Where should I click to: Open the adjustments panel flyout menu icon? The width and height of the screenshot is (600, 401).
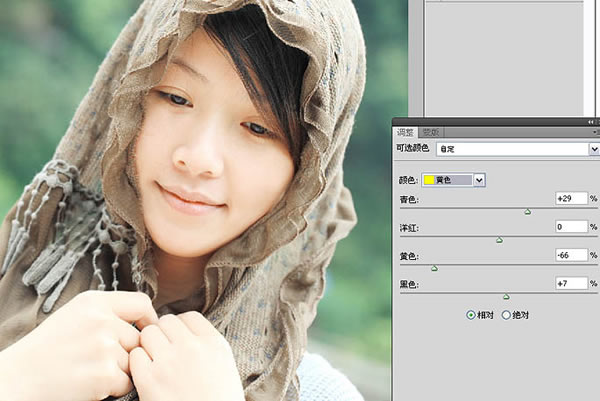[x=596, y=132]
